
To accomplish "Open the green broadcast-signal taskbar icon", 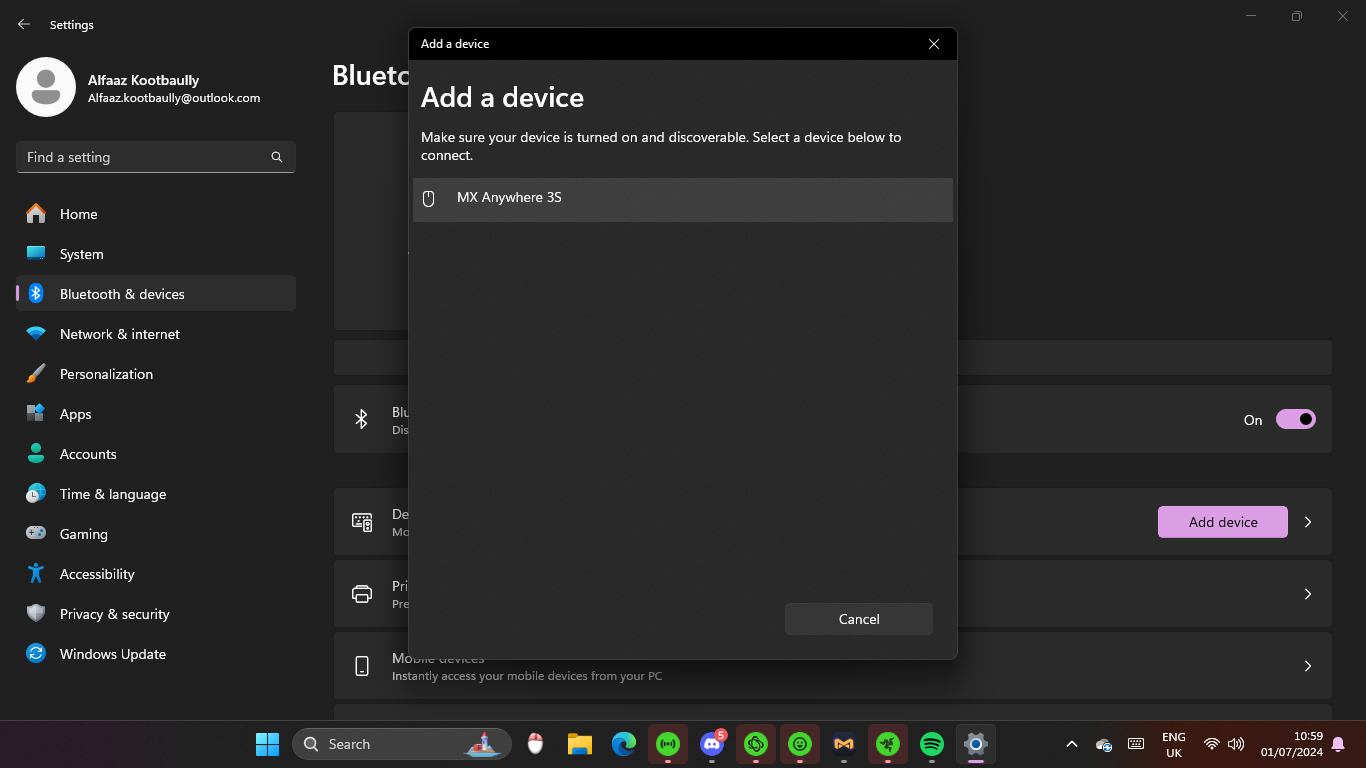I will [668, 744].
